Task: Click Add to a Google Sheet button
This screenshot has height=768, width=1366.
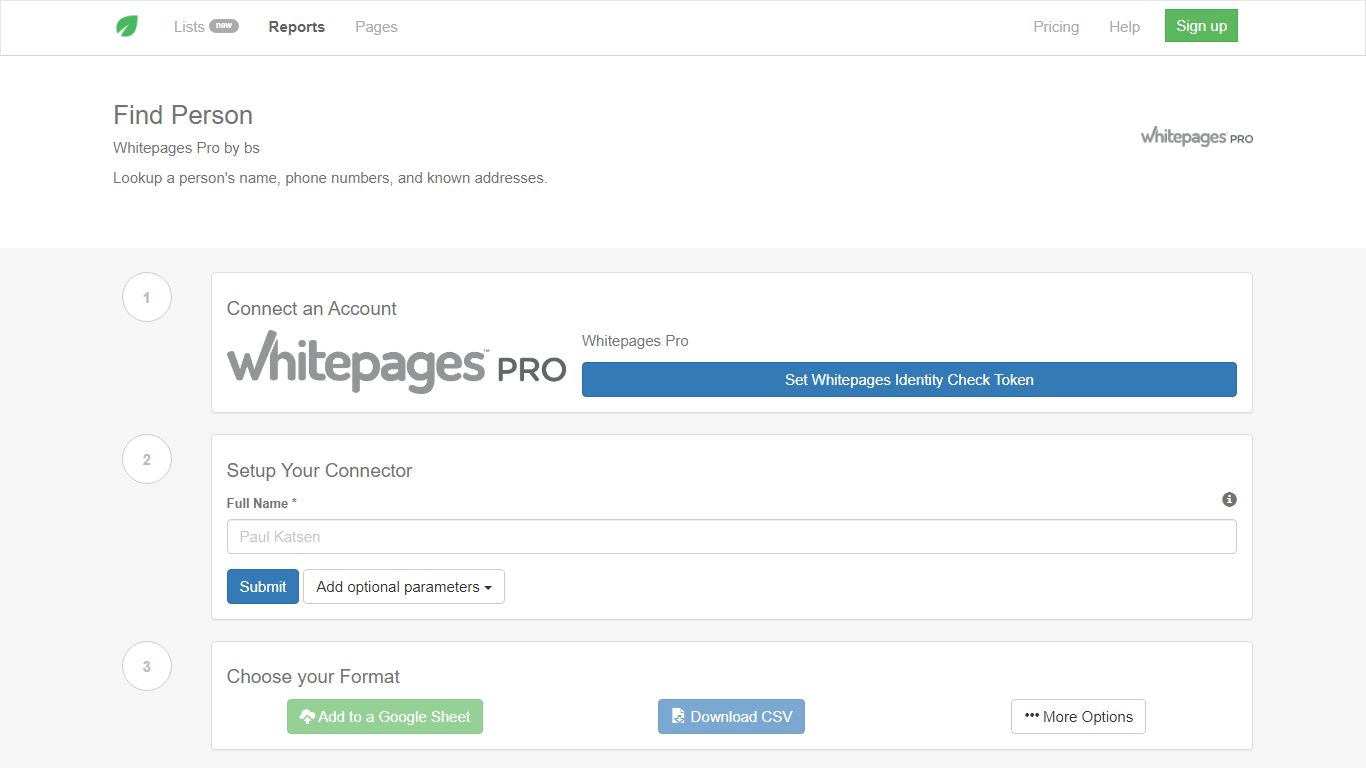Action: click(x=385, y=717)
